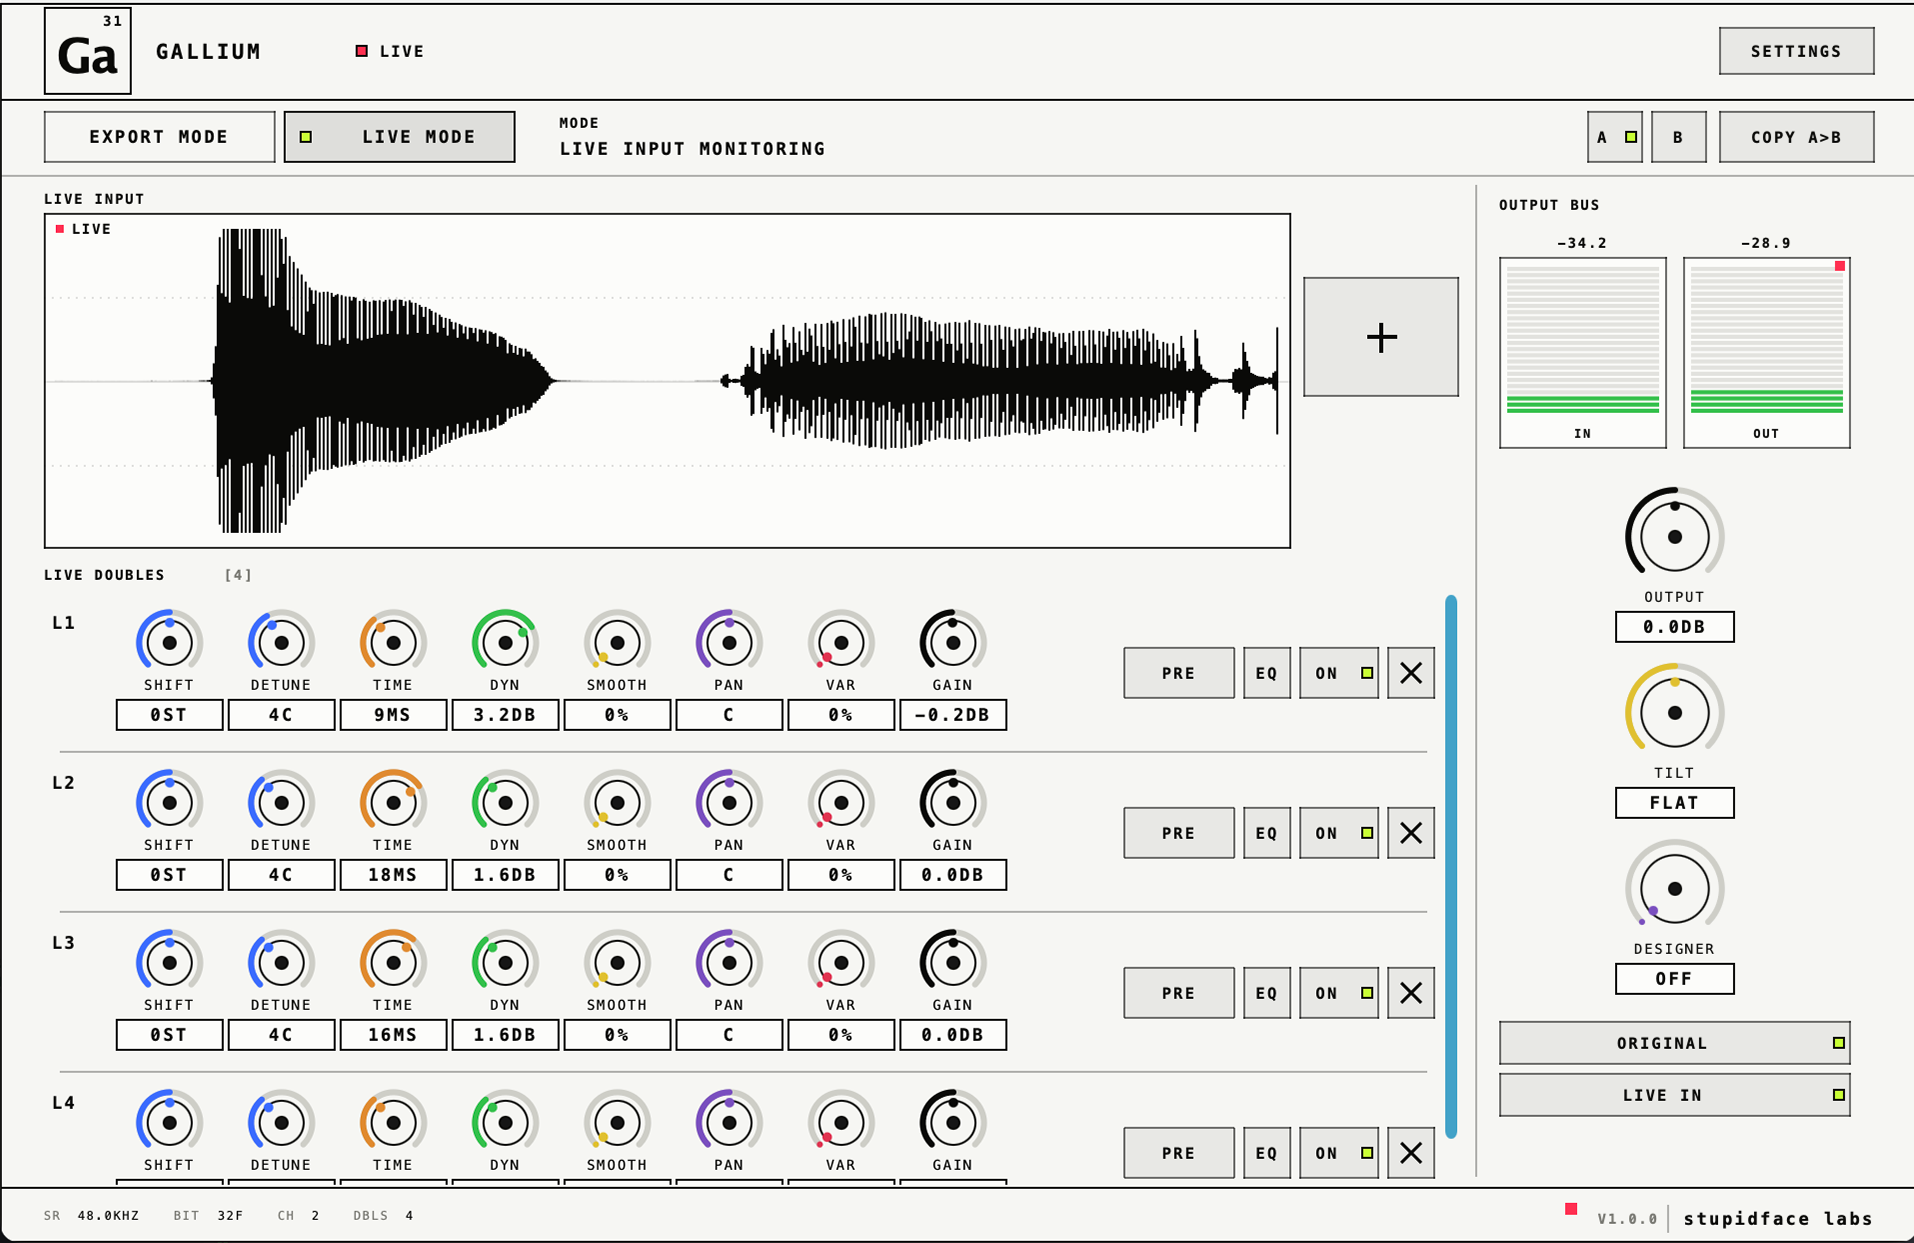Click the L2 PAN knob
Viewport: 1914px width, 1243px height.
coord(729,802)
